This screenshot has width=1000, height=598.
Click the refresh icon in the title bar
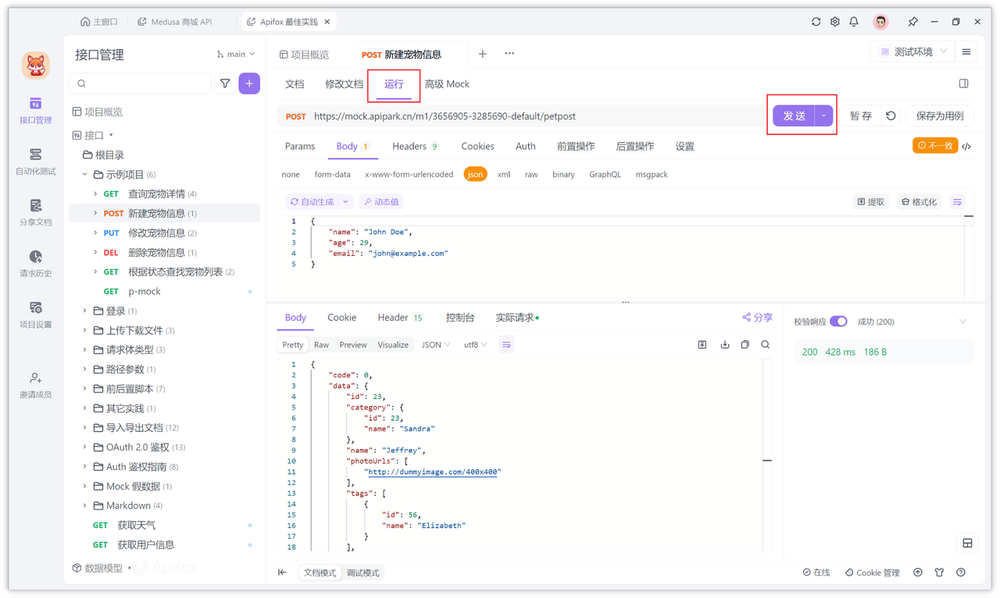click(x=816, y=21)
